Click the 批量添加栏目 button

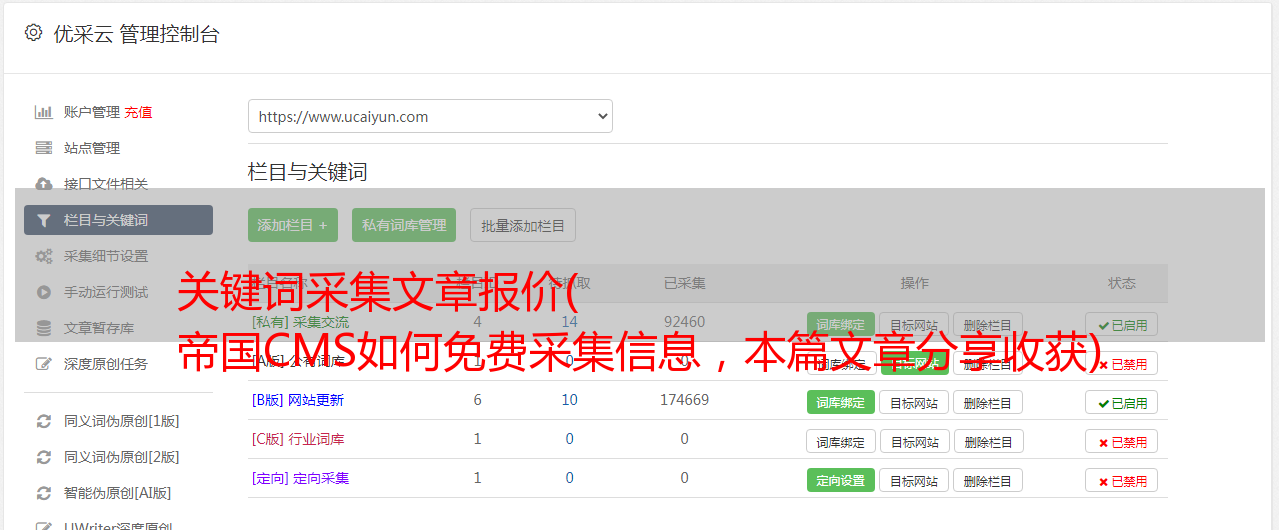point(523,225)
